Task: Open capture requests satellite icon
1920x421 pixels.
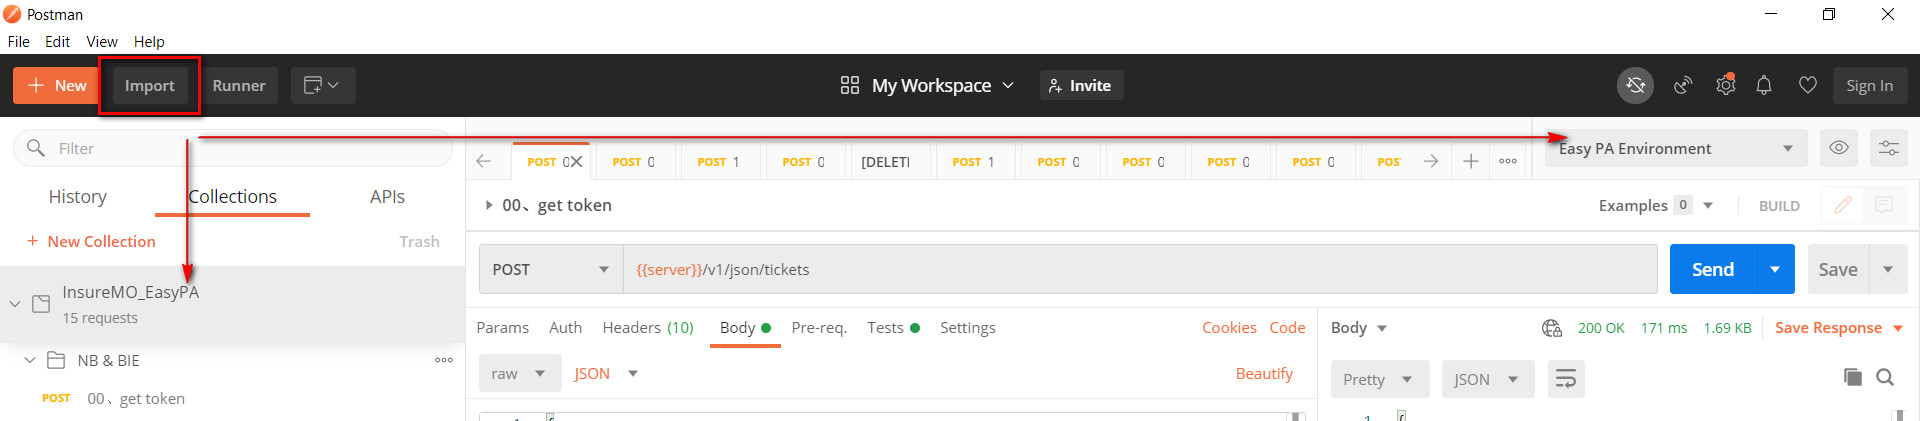Action: pyautogui.click(x=1683, y=86)
